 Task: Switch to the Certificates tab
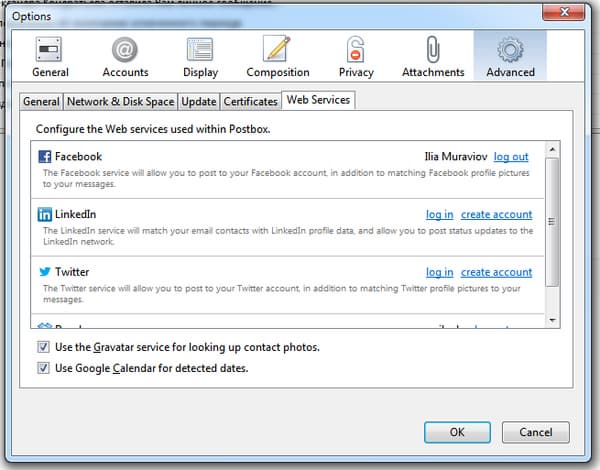point(250,102)
